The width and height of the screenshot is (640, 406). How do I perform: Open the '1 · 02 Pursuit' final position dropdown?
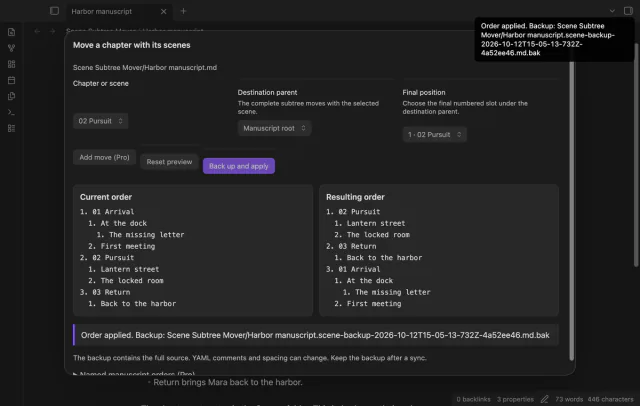[x=434, y=135]
